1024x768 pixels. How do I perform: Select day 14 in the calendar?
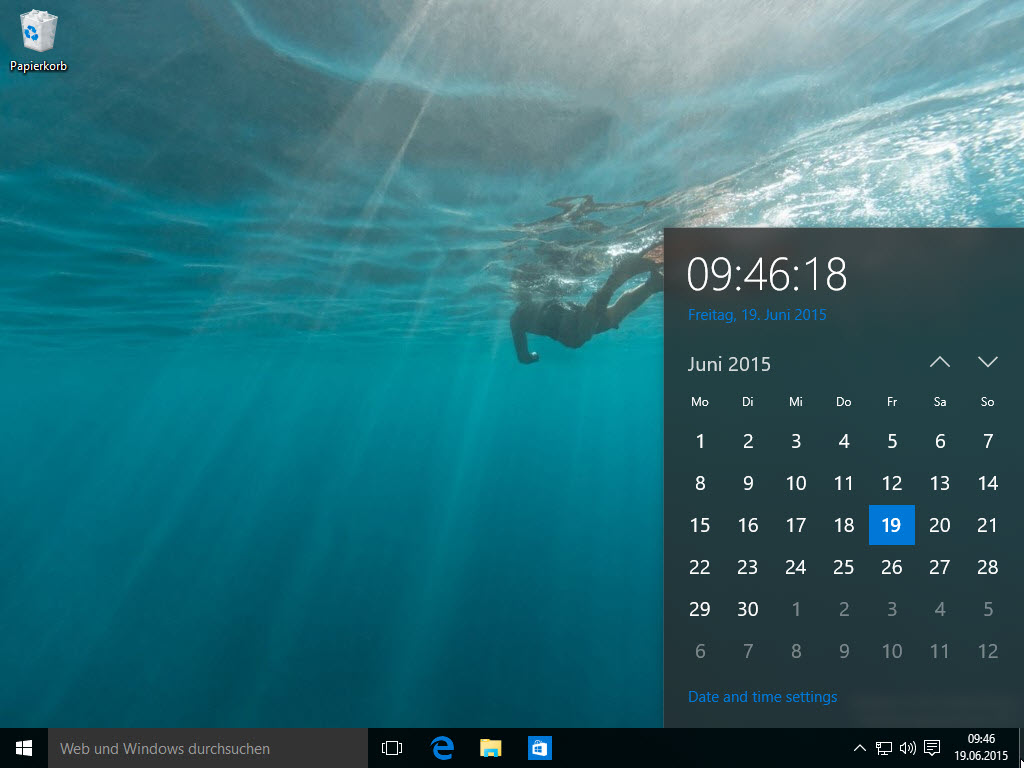[x=987, y=483]
